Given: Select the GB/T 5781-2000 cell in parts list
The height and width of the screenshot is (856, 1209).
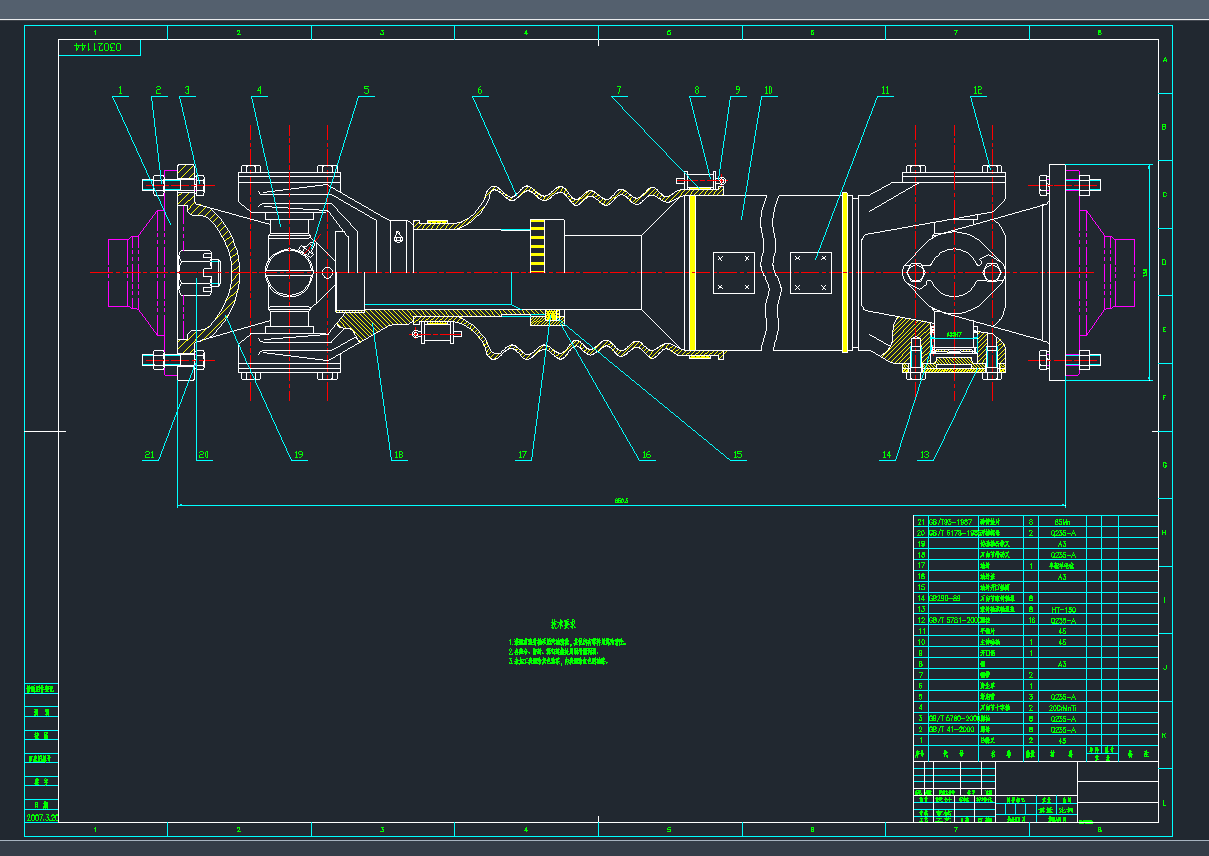Looking at the screenshot, I should [x=950, y=620].
